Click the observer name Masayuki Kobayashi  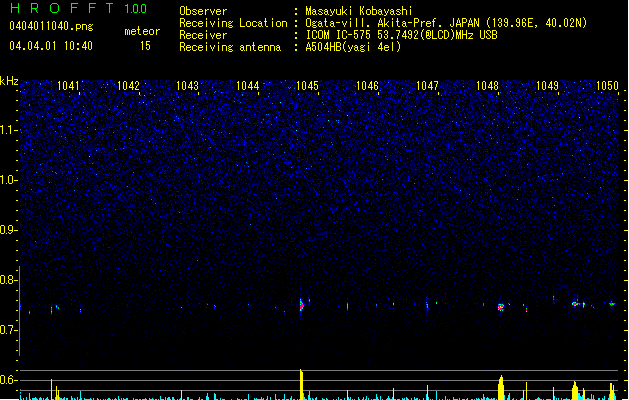359,11
